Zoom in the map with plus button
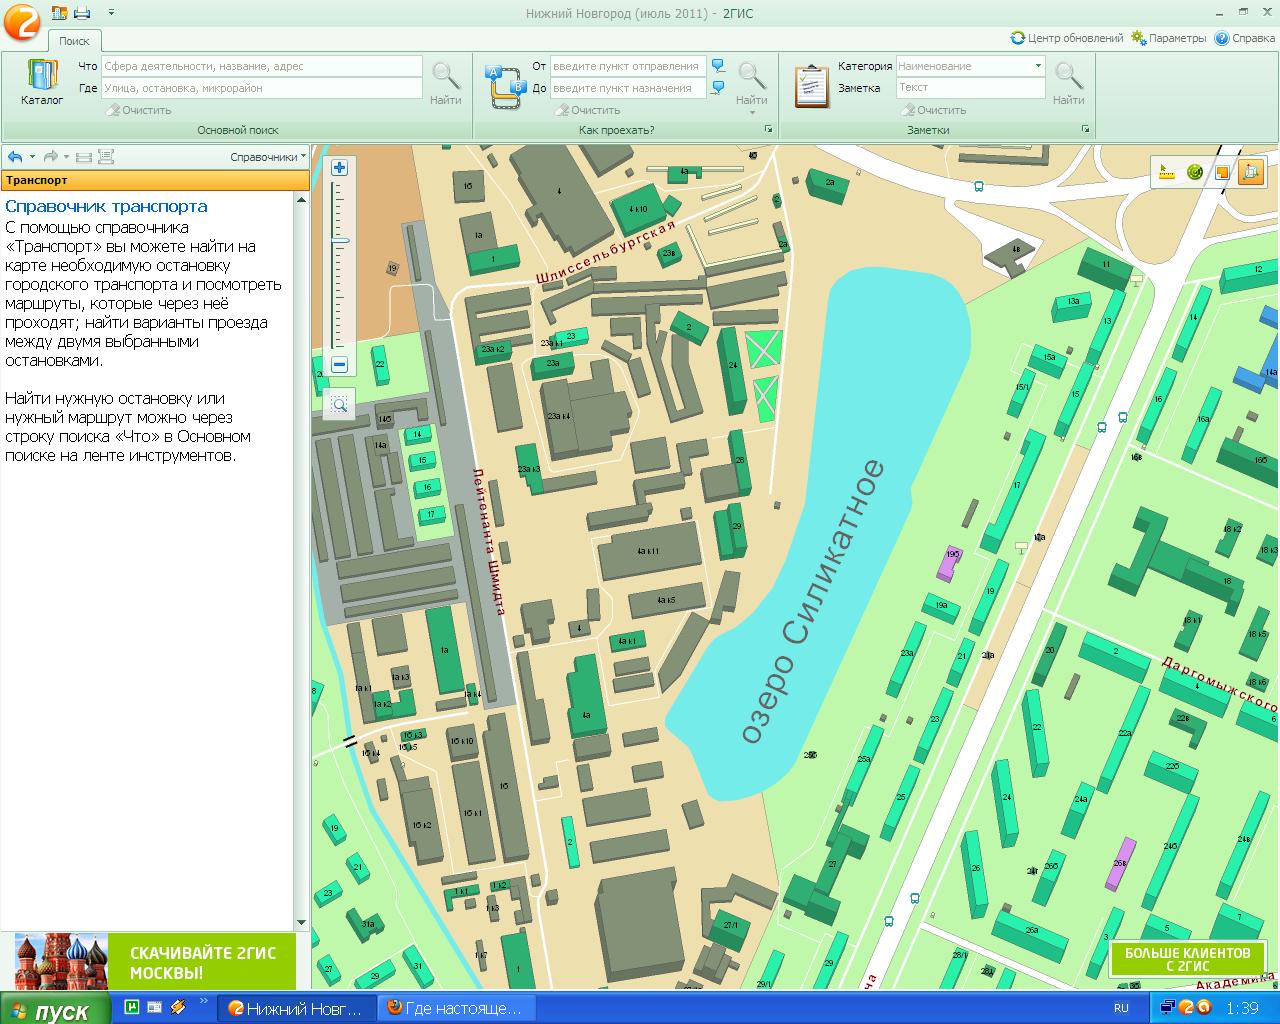Screen dimensions: 1280x1024 [339, 168]
